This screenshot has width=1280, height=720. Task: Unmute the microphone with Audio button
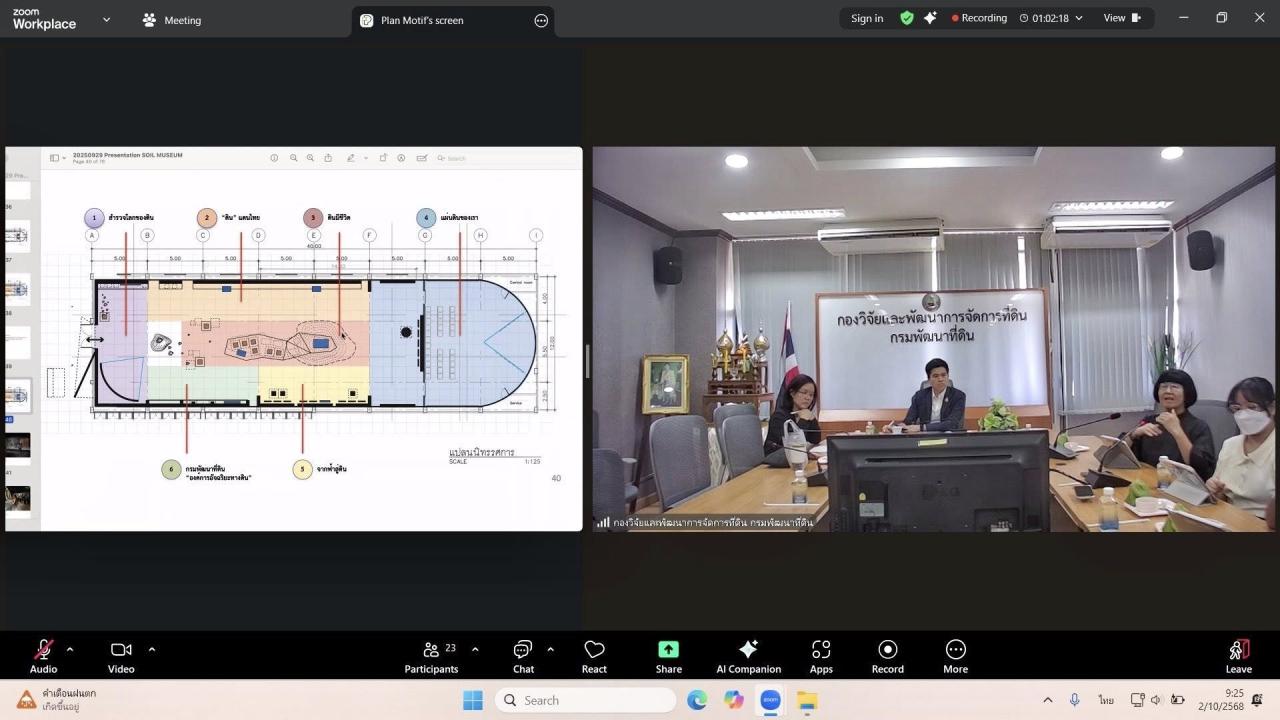tap(43, 656)
